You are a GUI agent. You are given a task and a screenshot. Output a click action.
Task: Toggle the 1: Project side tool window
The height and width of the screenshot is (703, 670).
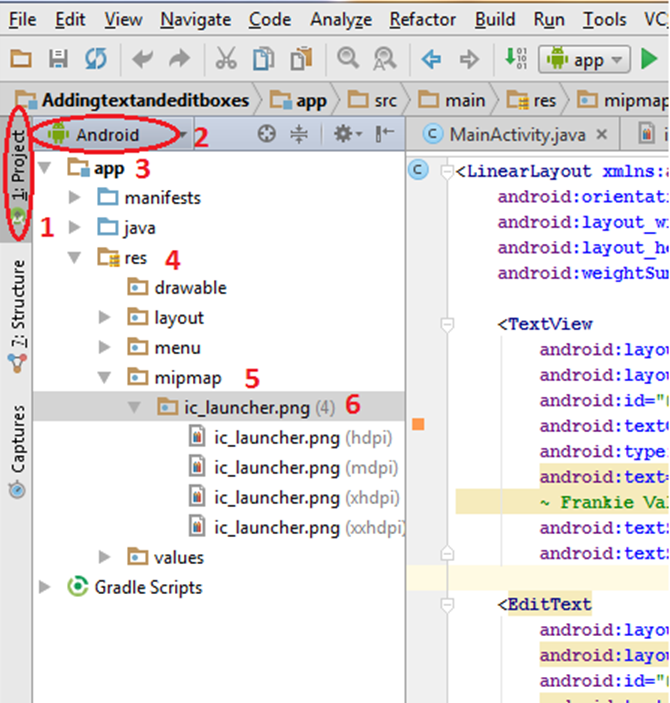(x=17, y=177)
